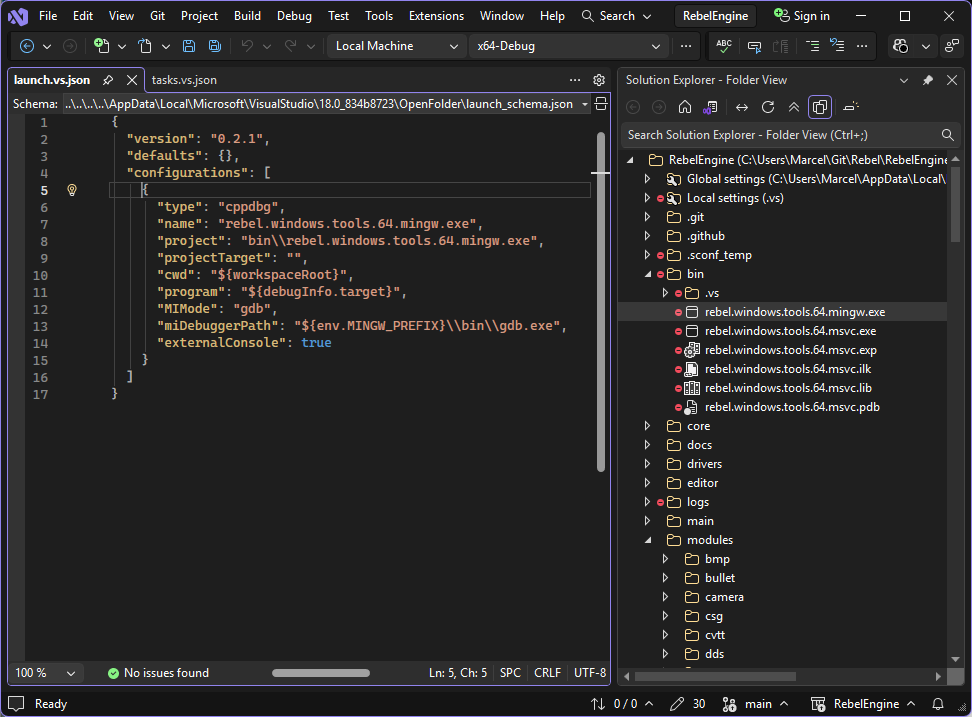The image size is (972, 717).
Task: Click the CRLF line ending indicator
Action: click(547, 673)
